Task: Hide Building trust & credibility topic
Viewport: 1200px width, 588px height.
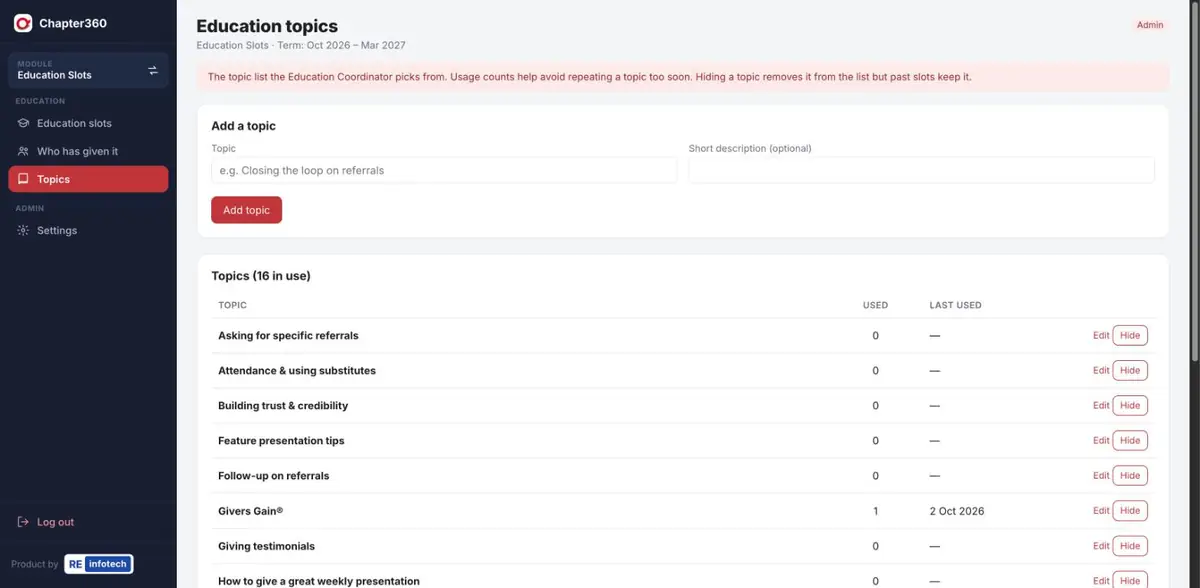Action: (x=1130, y=406)
